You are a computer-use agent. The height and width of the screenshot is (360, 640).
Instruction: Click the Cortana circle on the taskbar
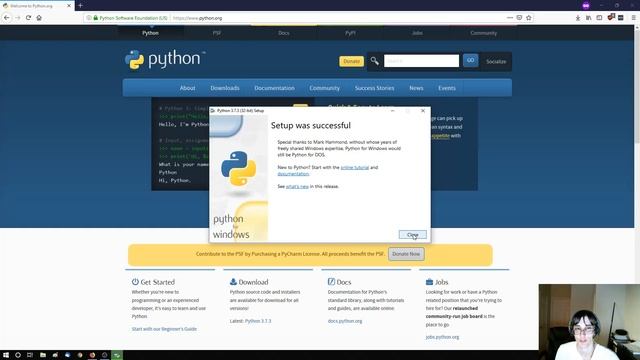[18, 355]
